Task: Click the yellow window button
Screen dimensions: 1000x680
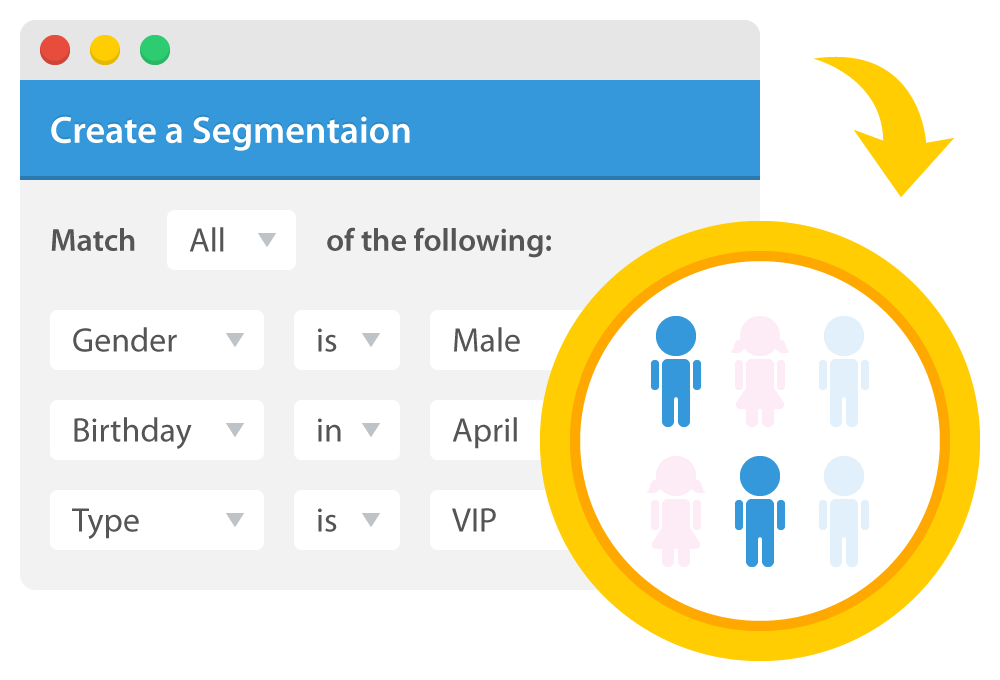Action: [x=105, y=50]
